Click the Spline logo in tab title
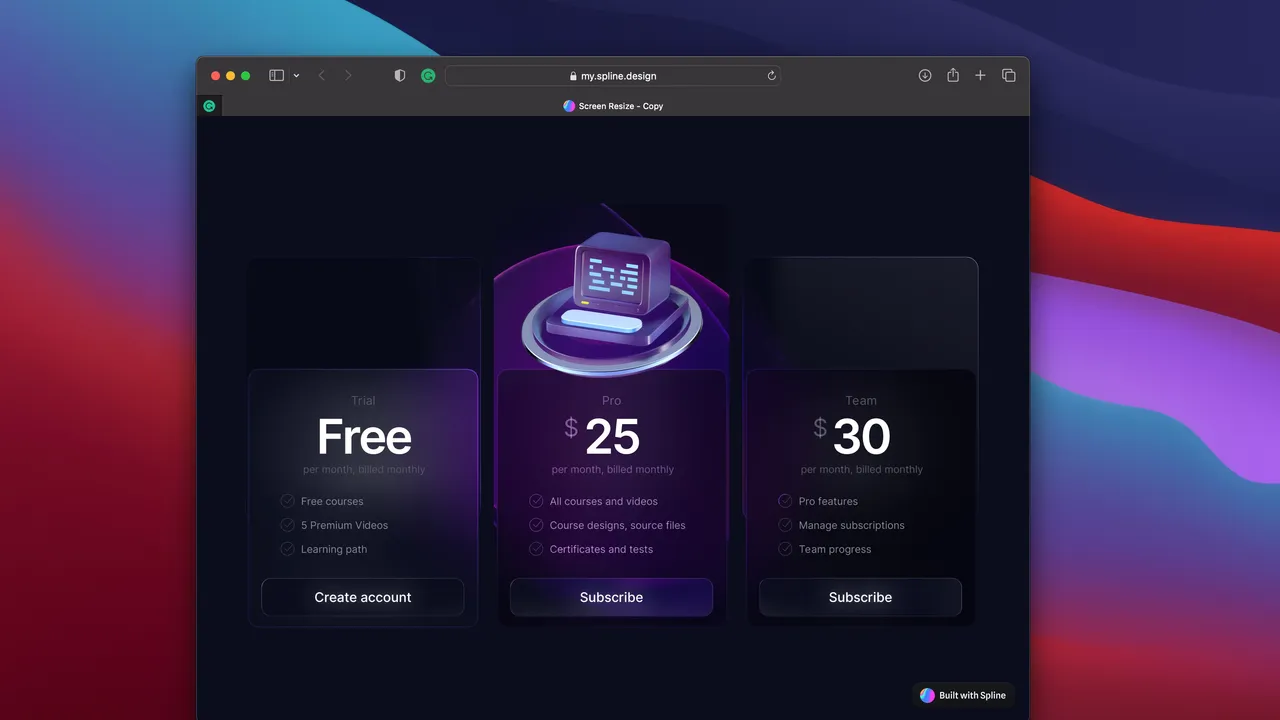 569,106
